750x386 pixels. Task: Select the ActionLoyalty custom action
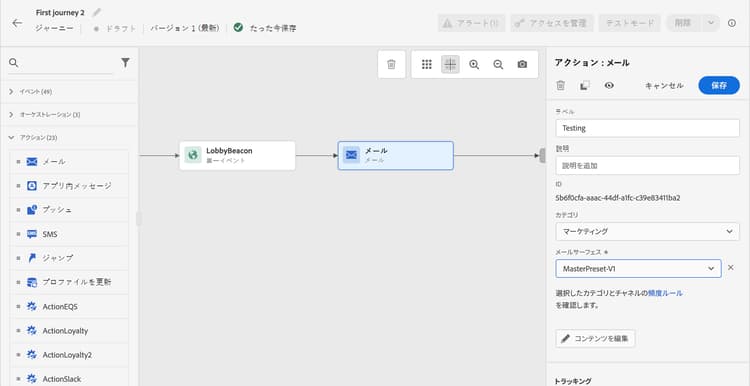[x=69, y=331]
